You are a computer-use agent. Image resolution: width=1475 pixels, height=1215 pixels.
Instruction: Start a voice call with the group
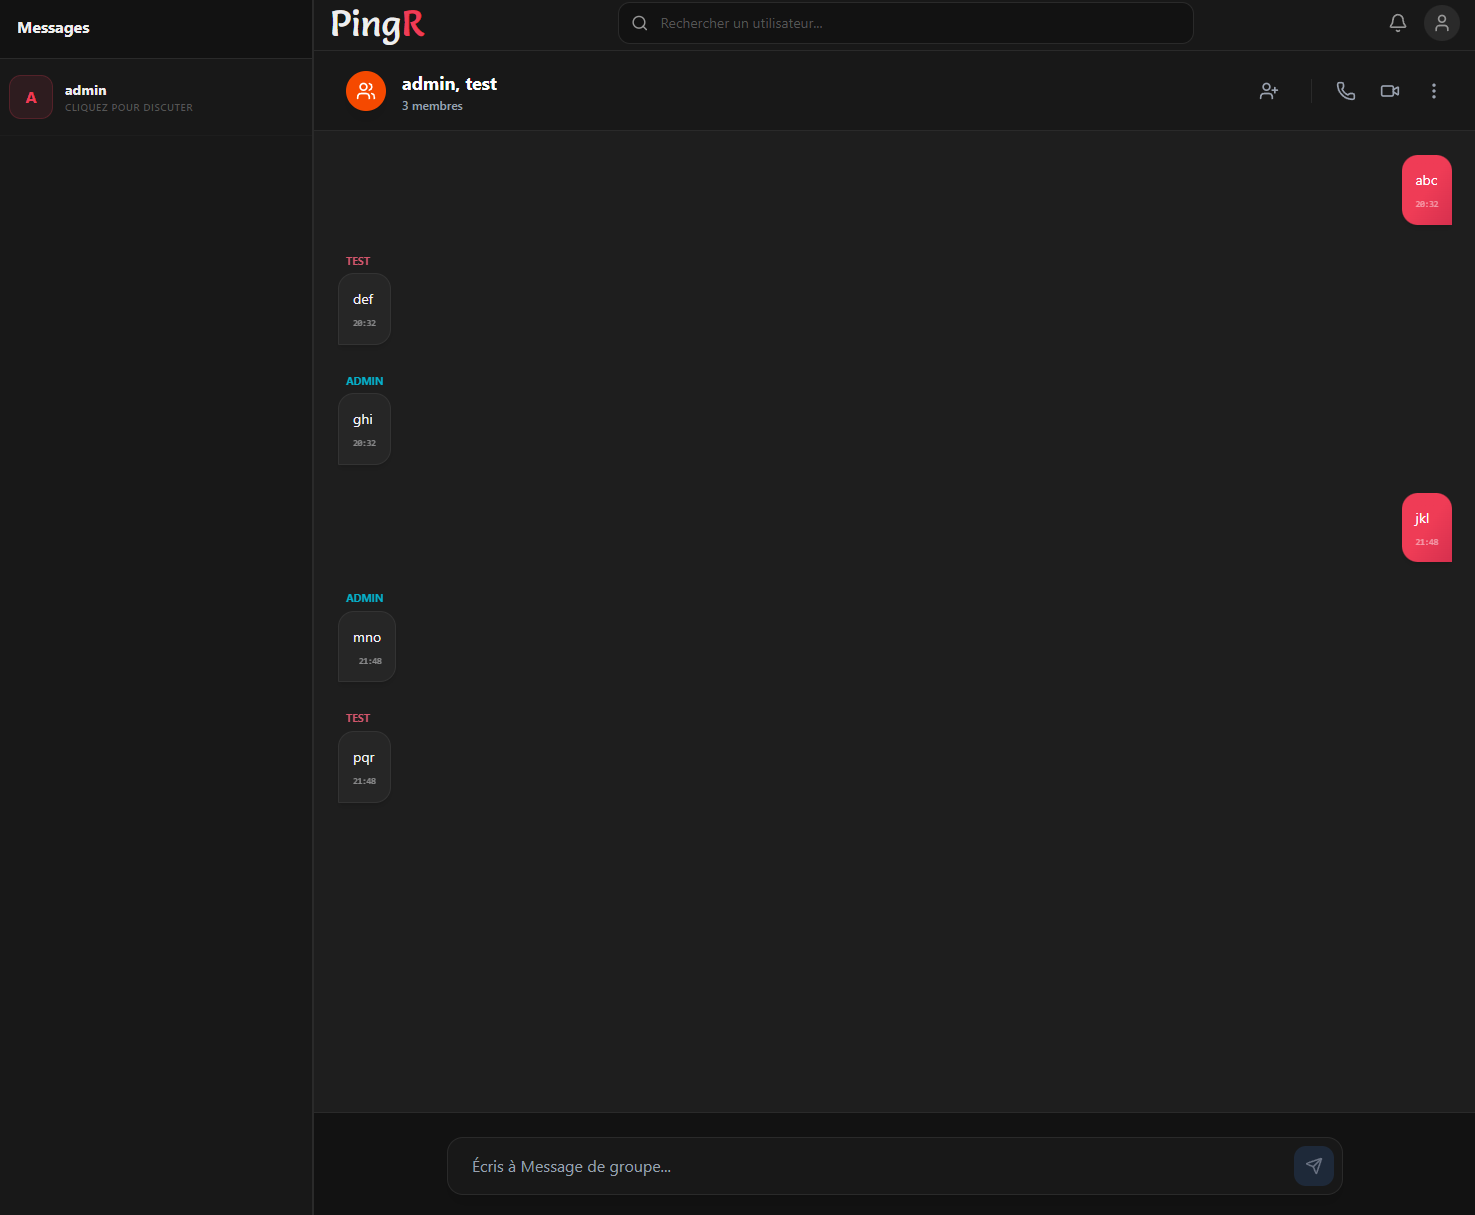(x=1345, y=91)
